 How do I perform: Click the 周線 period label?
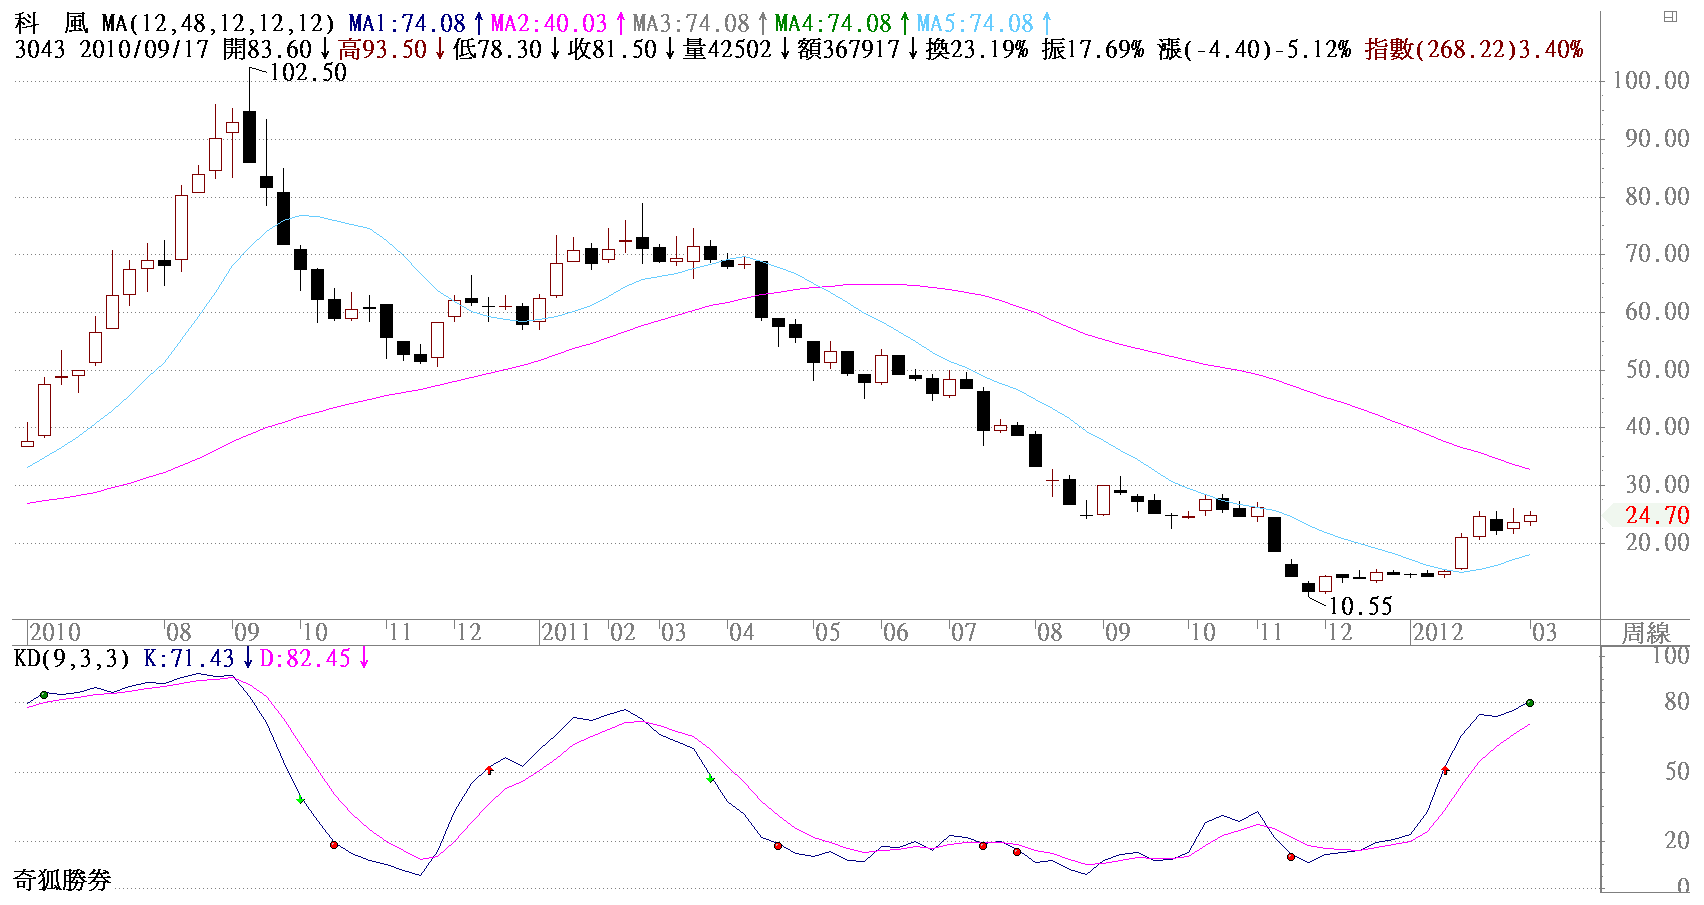pyautogui.click(x=1646, y=633)
